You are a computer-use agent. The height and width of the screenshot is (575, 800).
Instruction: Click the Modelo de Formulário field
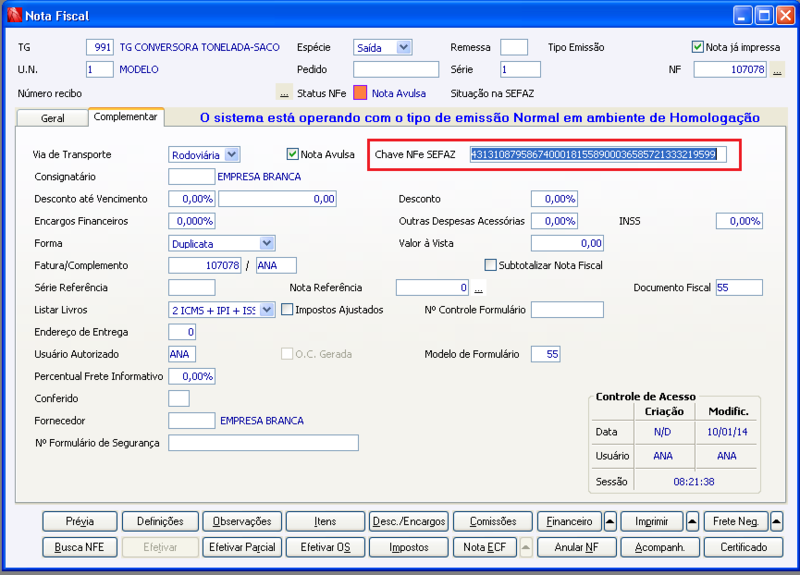(x=546, y=354)
